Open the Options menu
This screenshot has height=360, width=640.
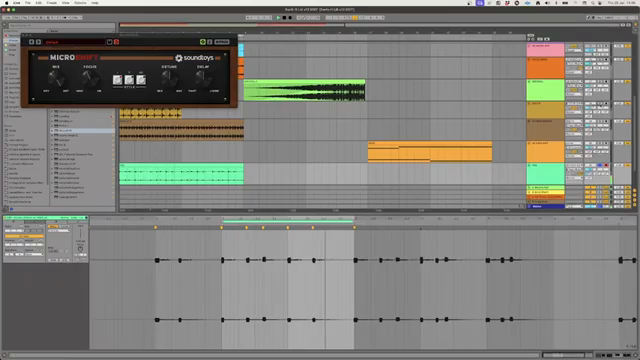[80, 3]
